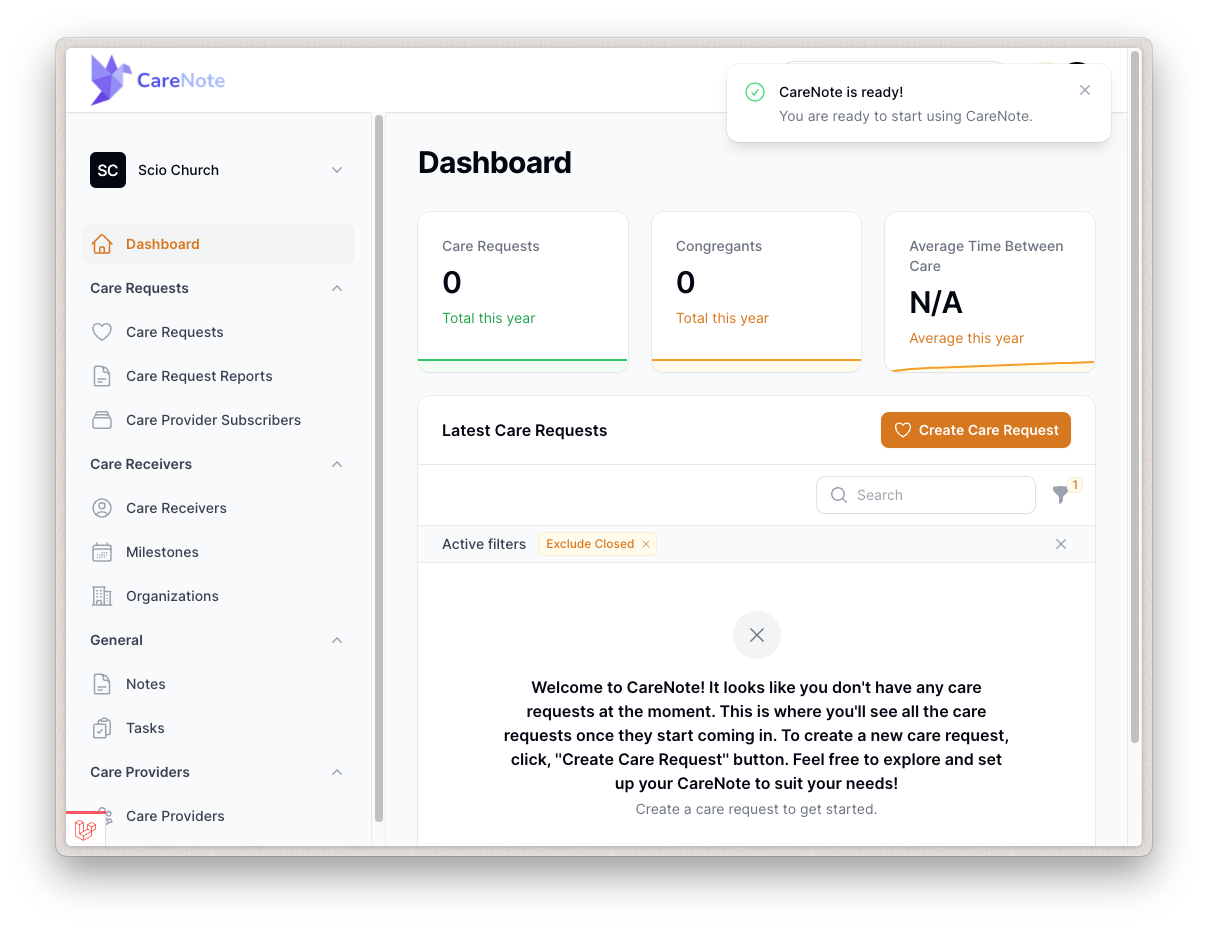
Task: Open the Dashboard home icon in sidebar
Action: [x=101, y=243]
